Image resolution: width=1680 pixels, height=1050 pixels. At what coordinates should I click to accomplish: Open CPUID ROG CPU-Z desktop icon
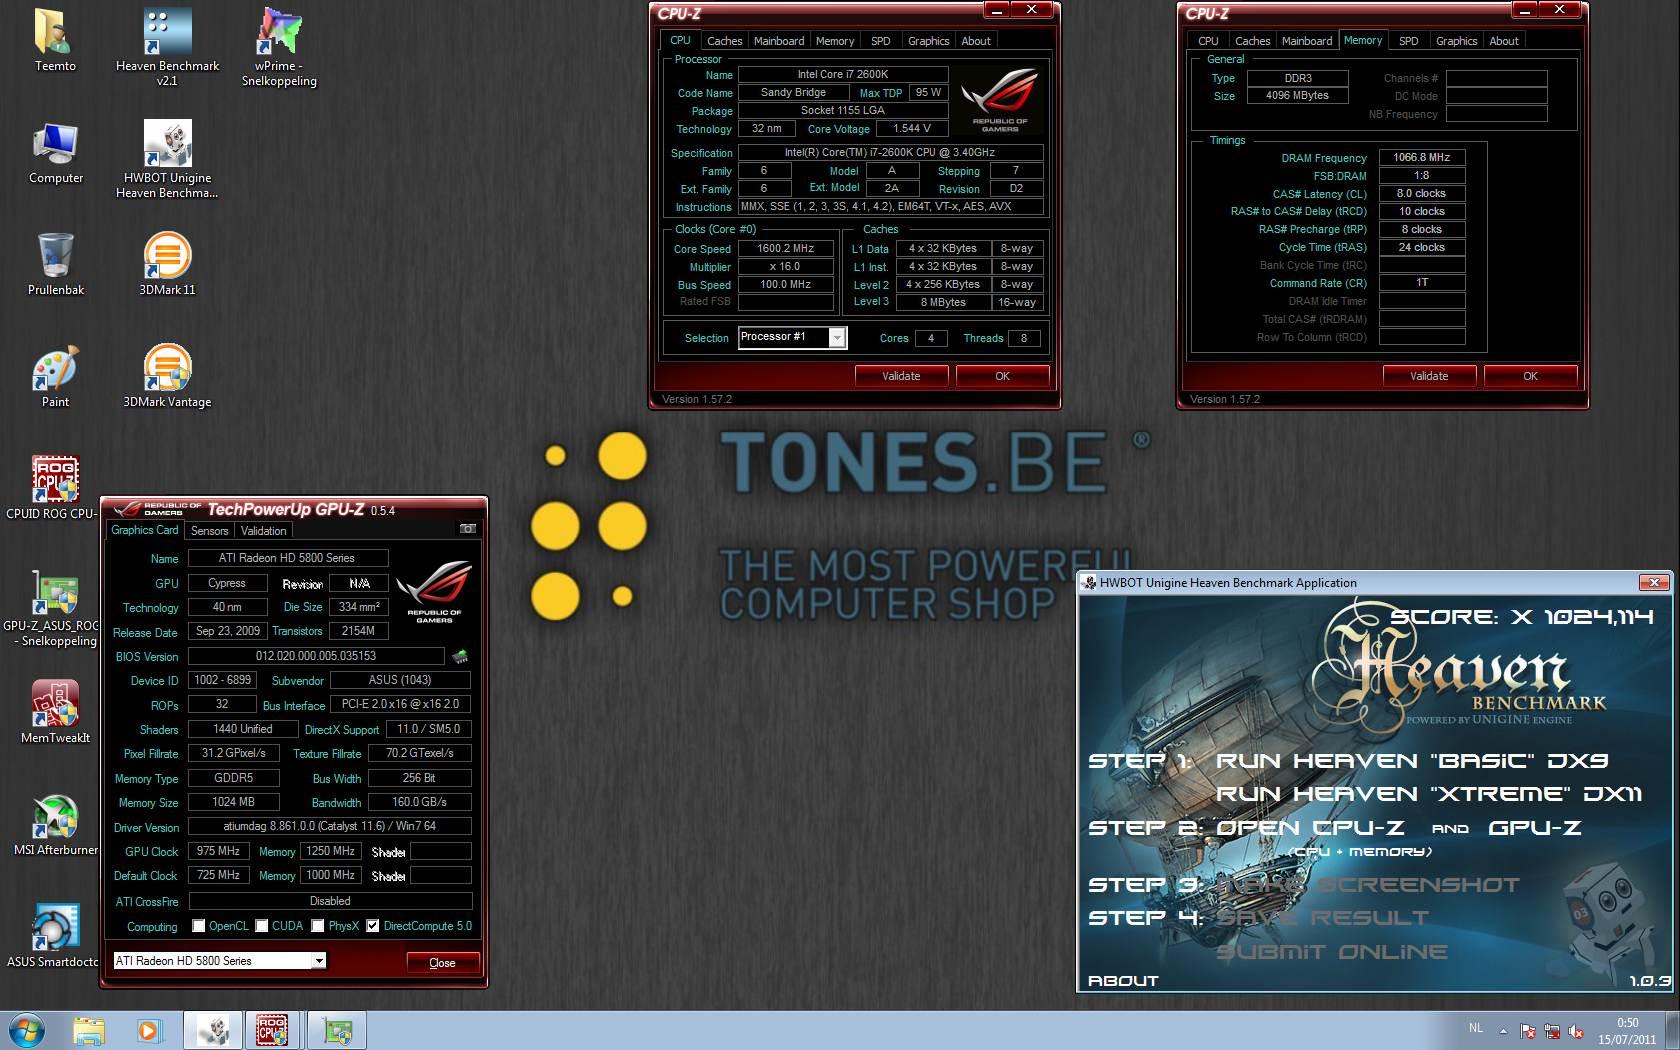click(x=55, y=488)
